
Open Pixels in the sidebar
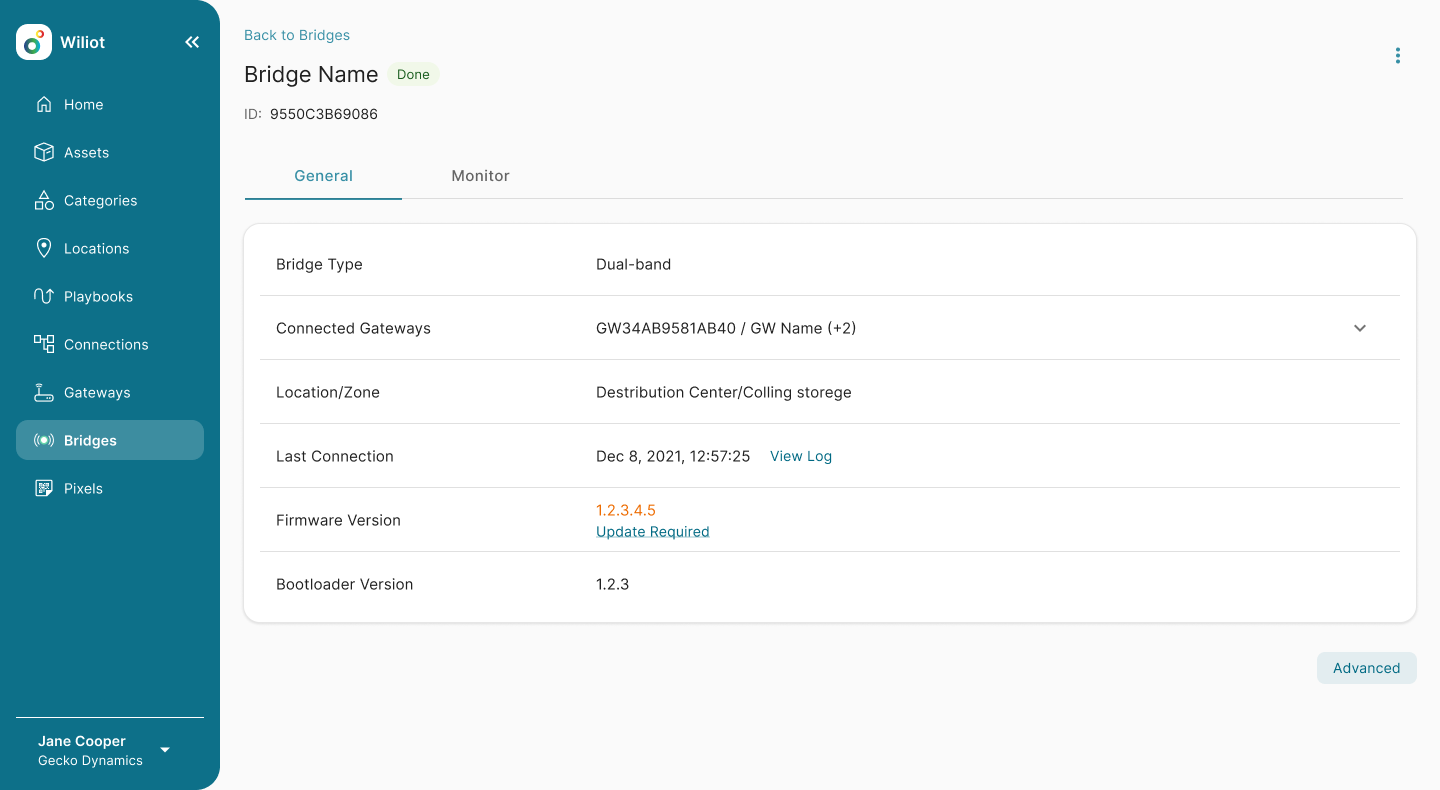[110, 488]
